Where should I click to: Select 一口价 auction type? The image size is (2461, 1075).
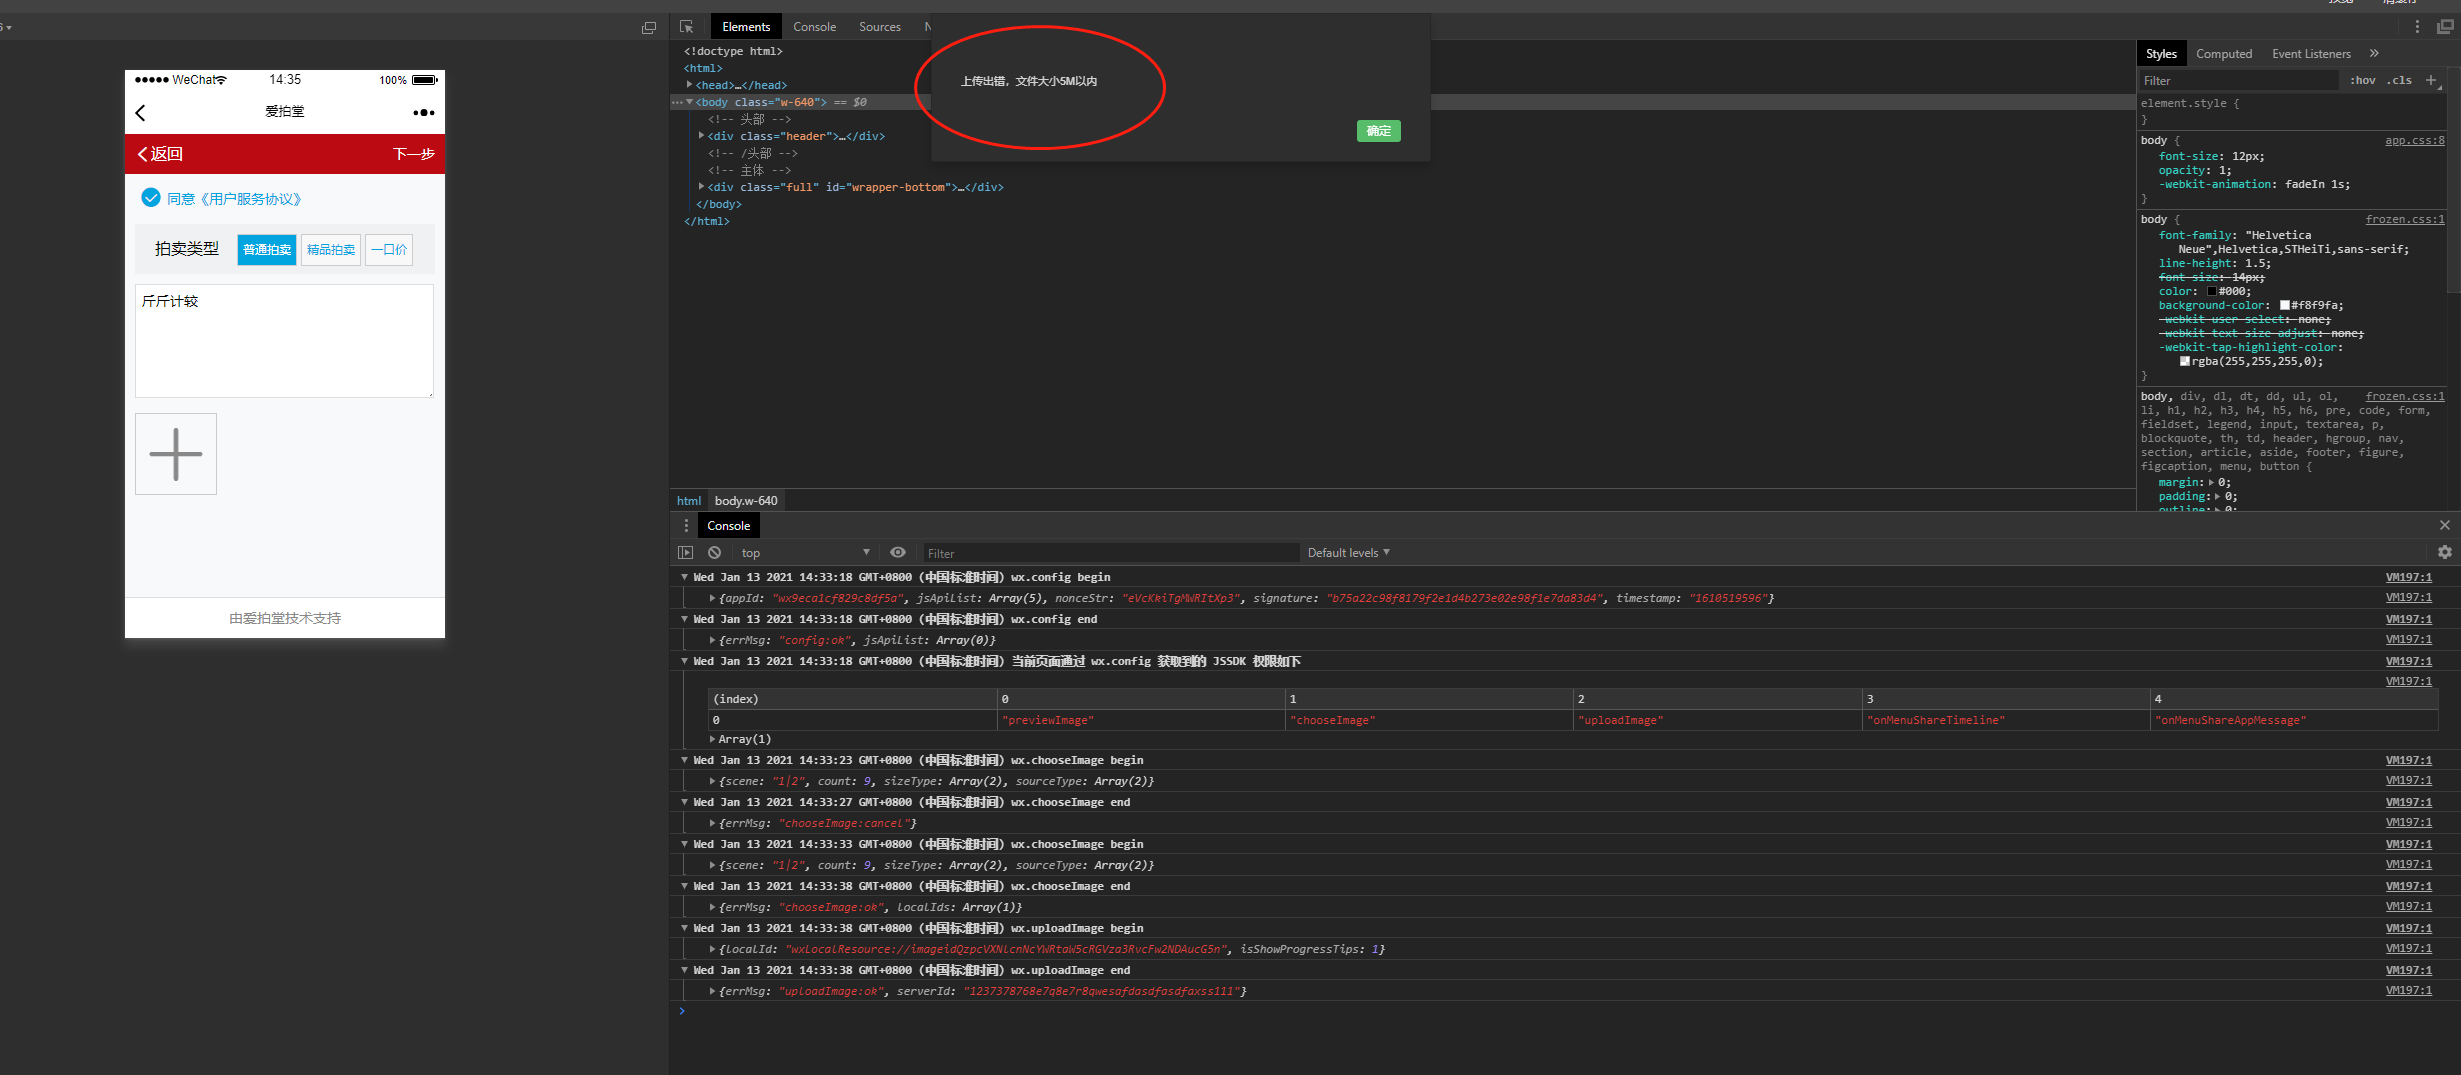[389, 250]
